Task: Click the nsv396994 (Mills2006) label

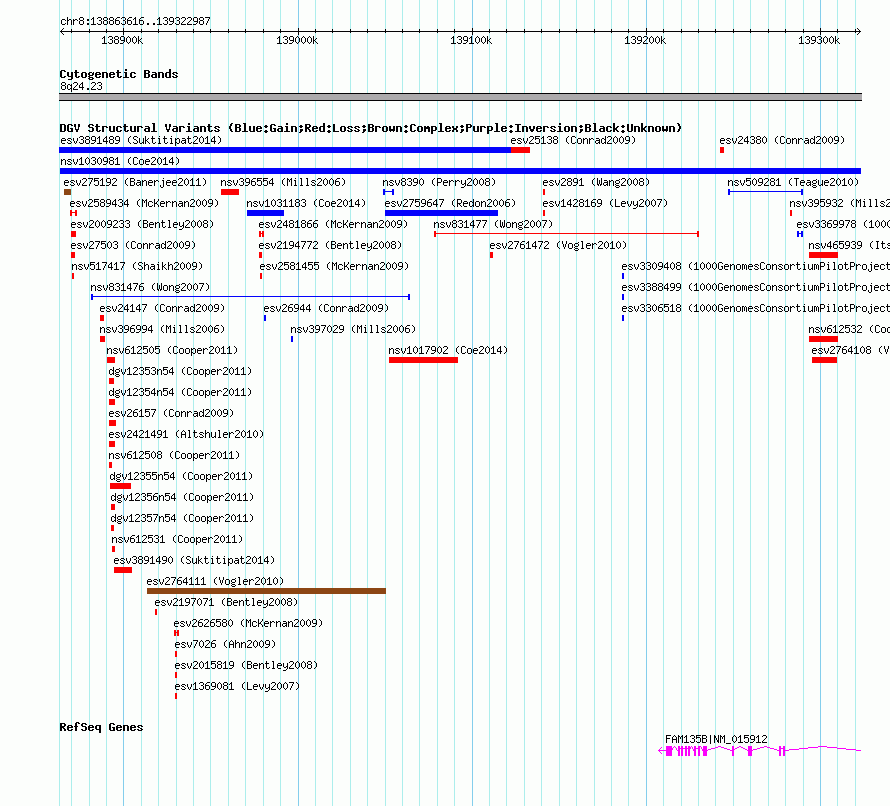Action: tap(162, 329)
